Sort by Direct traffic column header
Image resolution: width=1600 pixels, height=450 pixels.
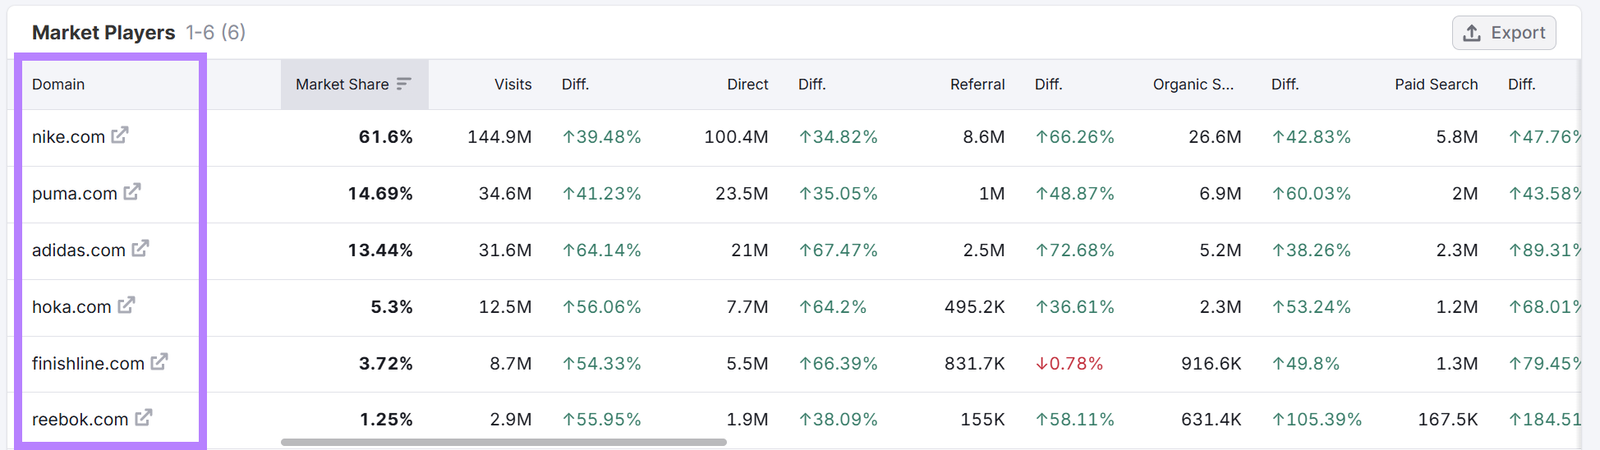click(x=747, y=84)
